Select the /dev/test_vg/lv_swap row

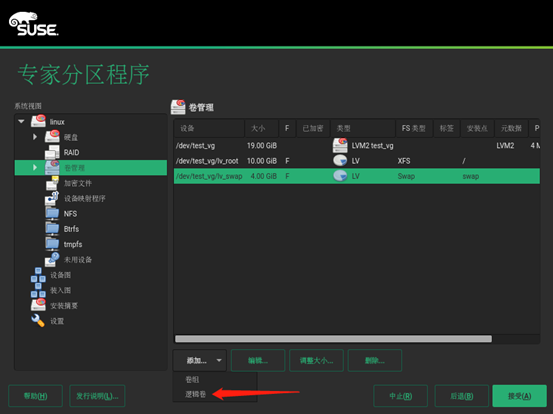(357, 176)
